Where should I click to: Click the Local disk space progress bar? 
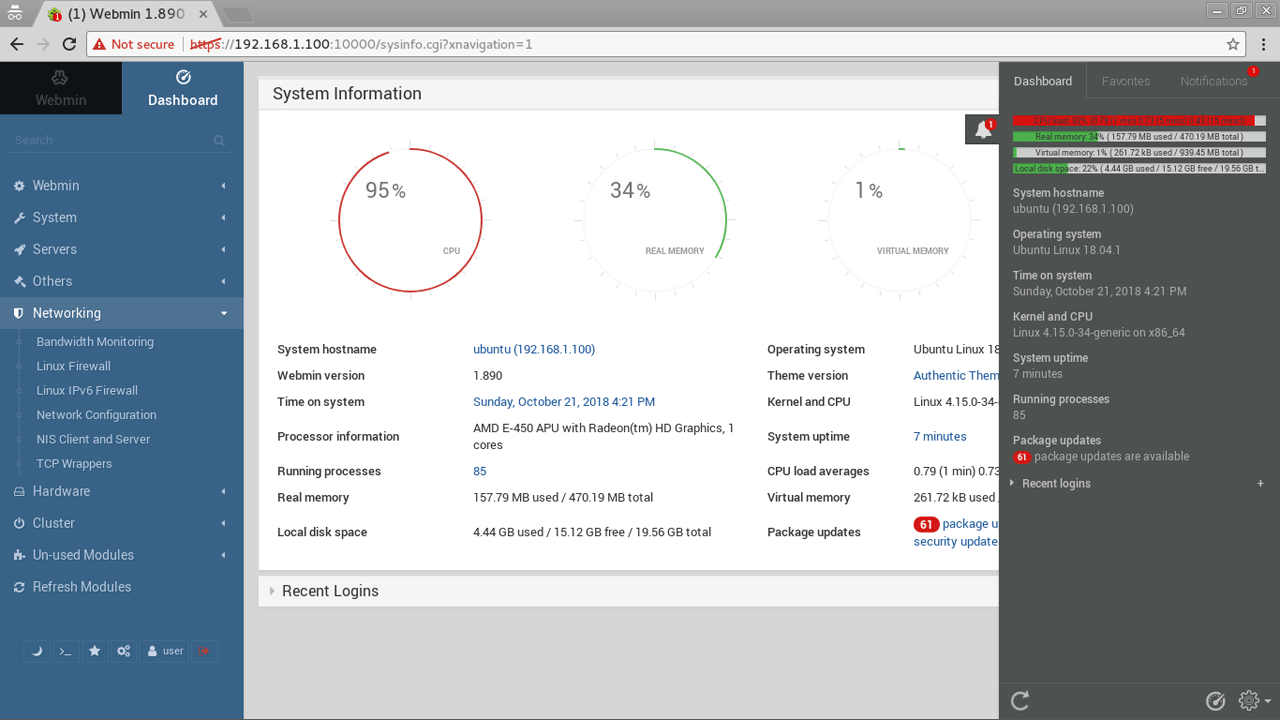tap(1139, 169)
